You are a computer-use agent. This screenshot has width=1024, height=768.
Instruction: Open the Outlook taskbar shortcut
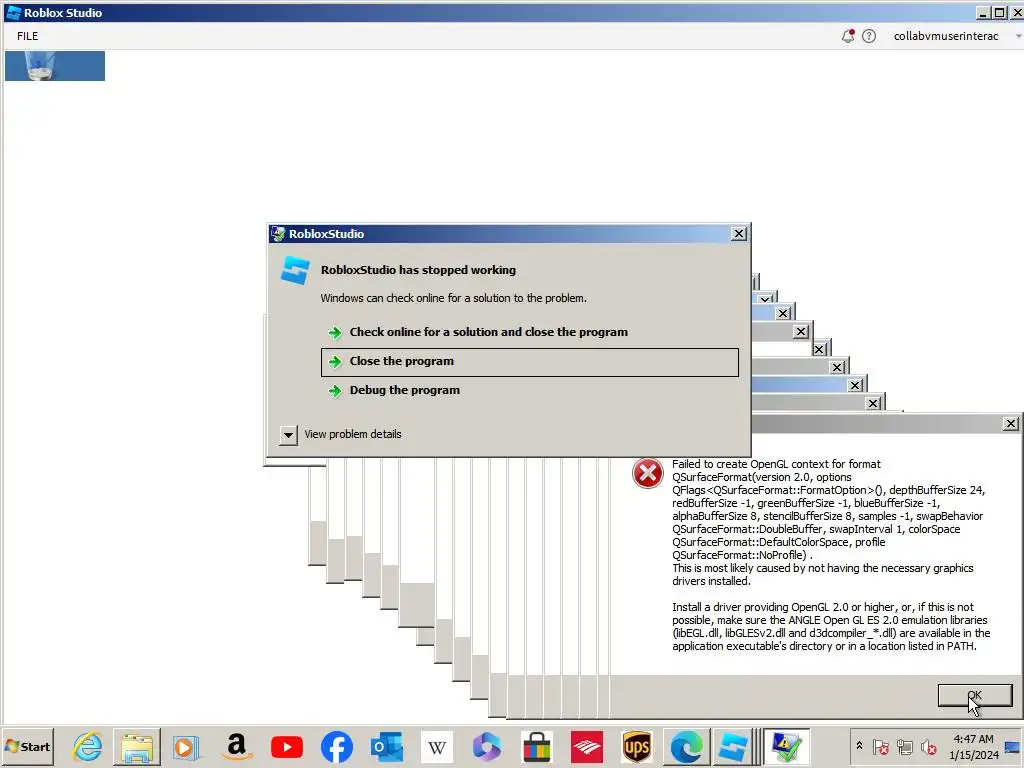387,746
